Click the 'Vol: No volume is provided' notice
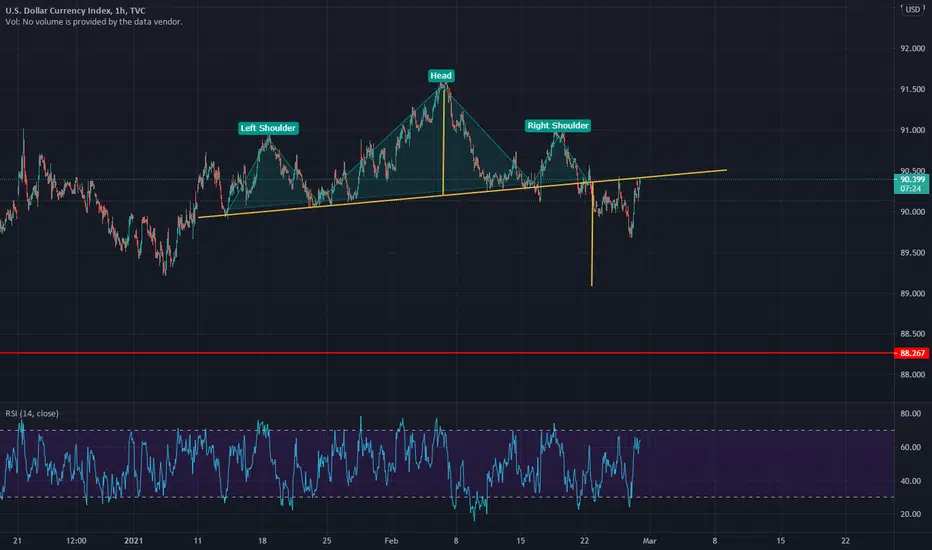932x550 pixels. click(x=94, y=21)
